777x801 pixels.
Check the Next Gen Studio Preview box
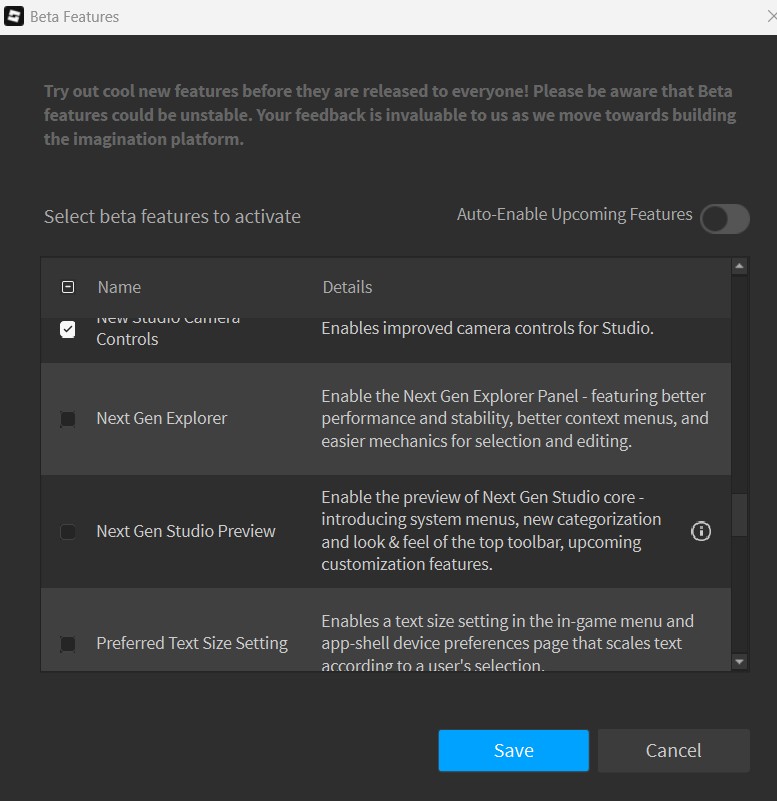coord(68,532)
